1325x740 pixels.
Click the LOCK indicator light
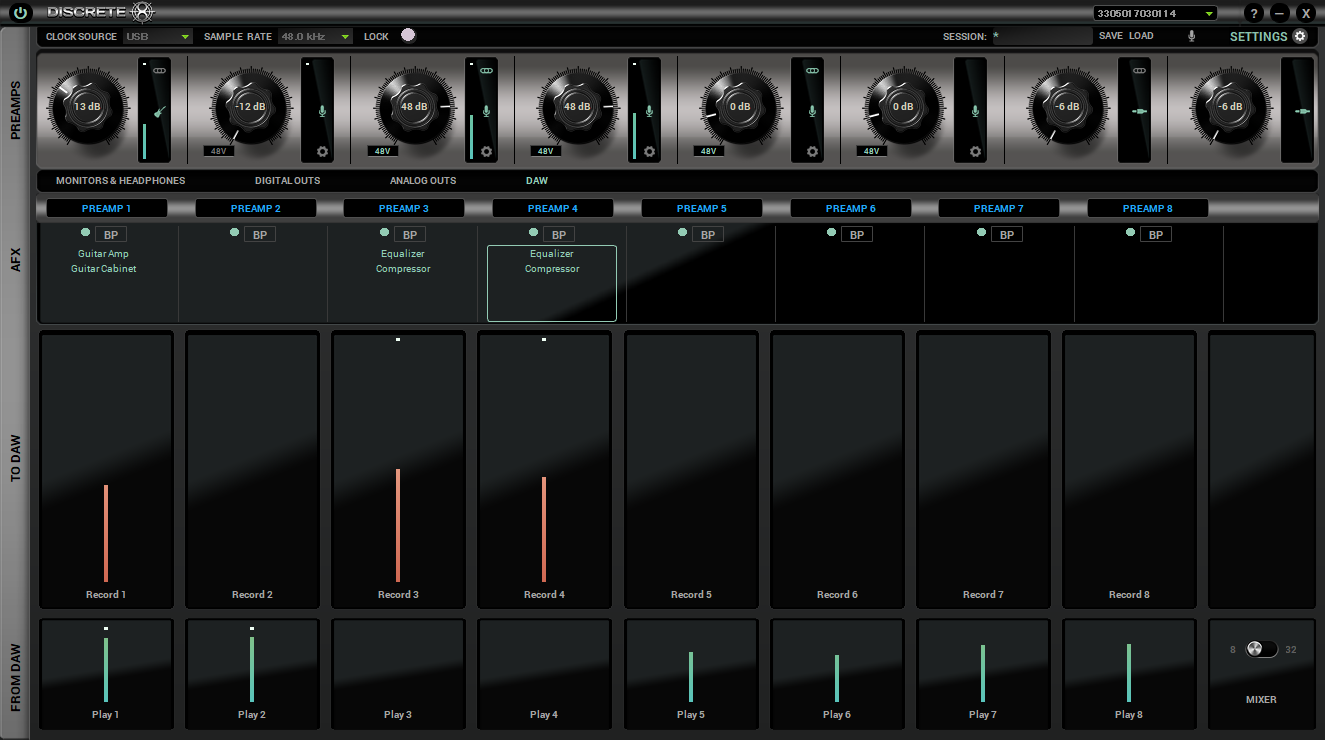pos(407,35)
